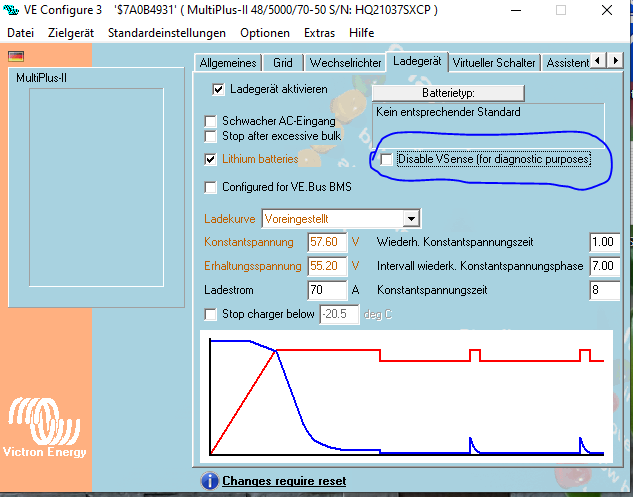Click the Intervall wiederk. Konstantspannungsphase field
This screenshot has height=497, width=633.
(604, 266)
